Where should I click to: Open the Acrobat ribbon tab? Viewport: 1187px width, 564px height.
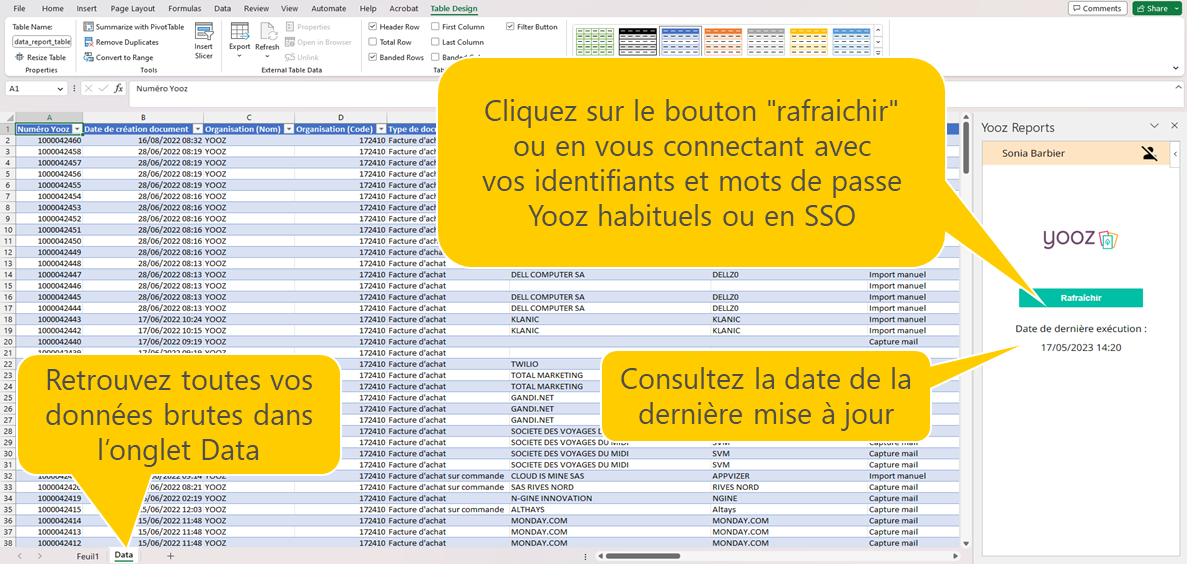[403, 8]
